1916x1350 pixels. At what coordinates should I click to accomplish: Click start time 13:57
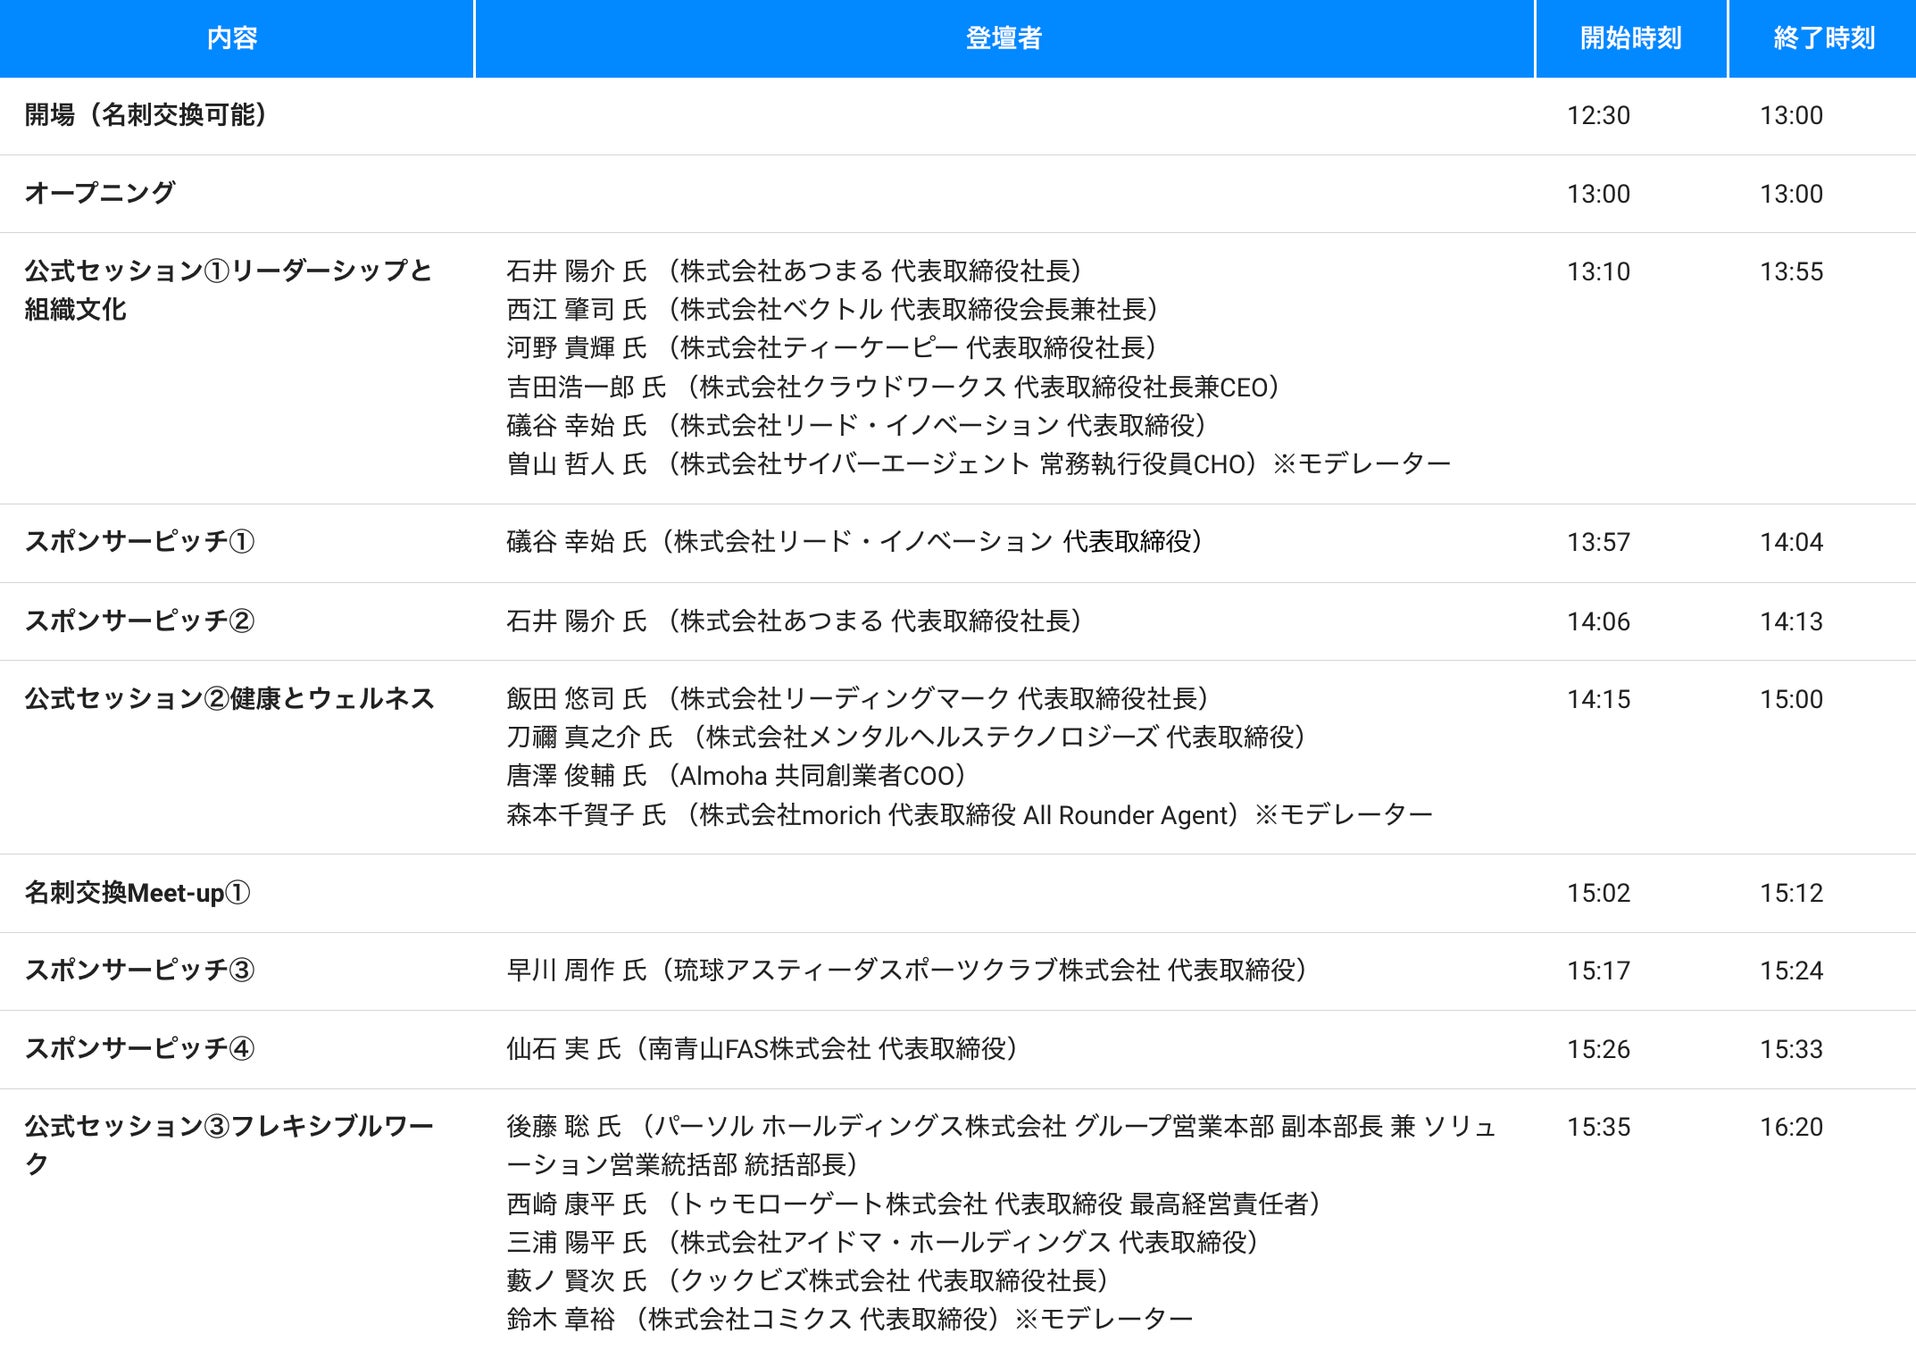pos(1598,542)
